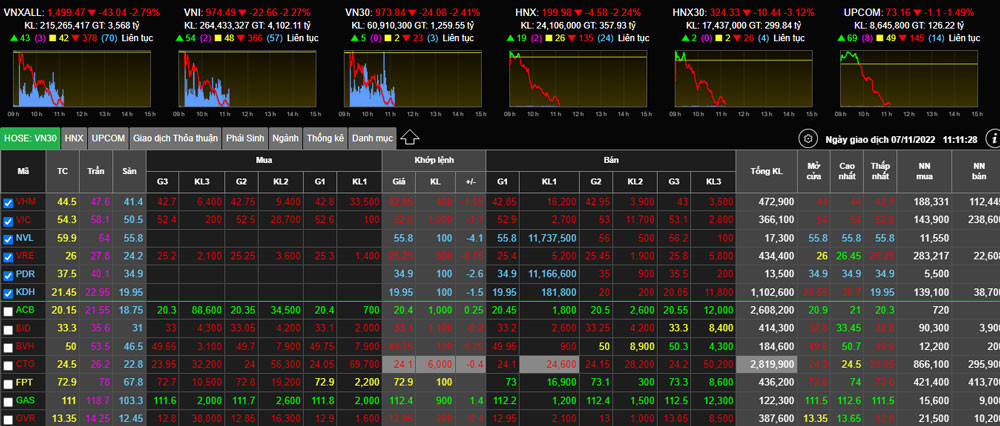
Task: Collapse the charts using the up arrow
Action: tap(409, 138)
